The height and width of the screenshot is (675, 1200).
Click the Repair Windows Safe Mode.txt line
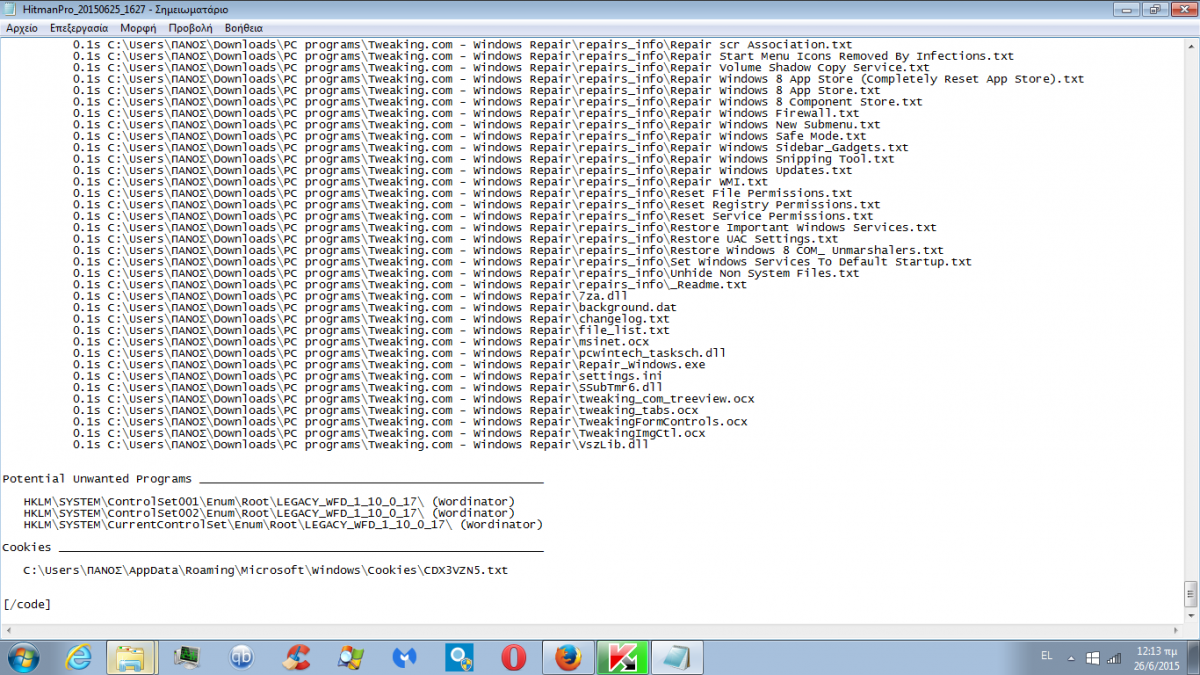tap(469, 136)
